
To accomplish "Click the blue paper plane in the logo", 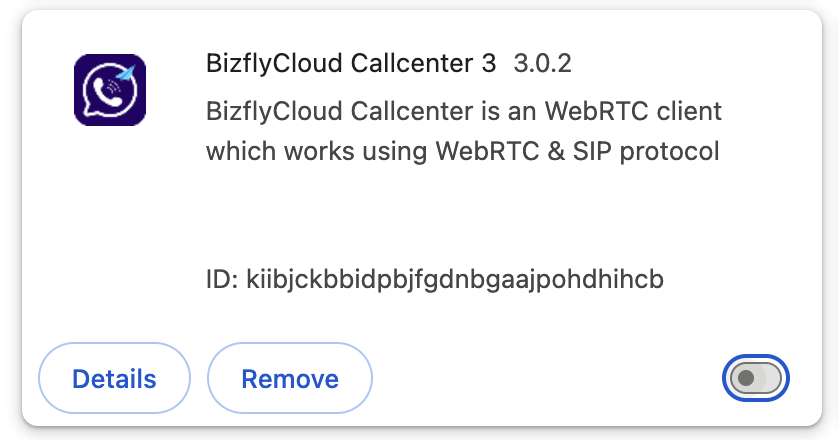I will pos(126,75).
